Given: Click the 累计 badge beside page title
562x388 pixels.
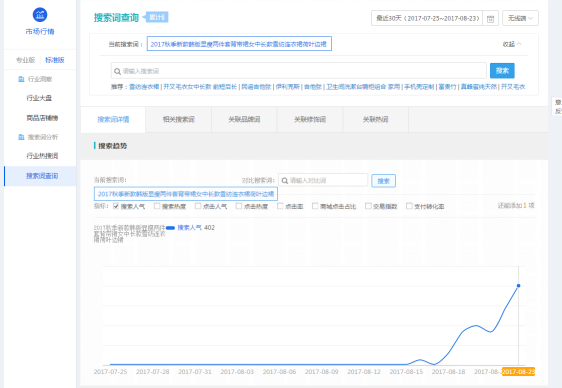Looking at the screenshot, I should [156, 17].
